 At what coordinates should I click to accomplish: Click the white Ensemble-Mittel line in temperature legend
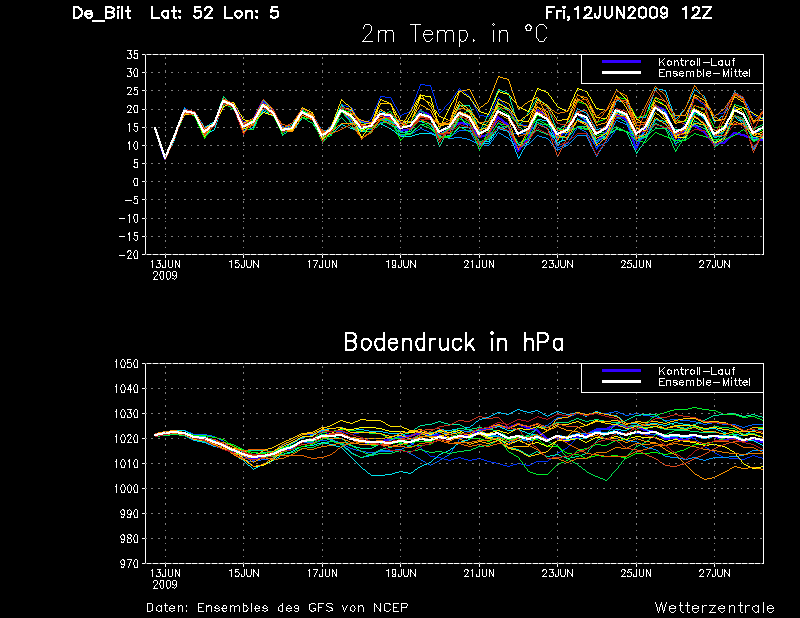coord(621,73)
